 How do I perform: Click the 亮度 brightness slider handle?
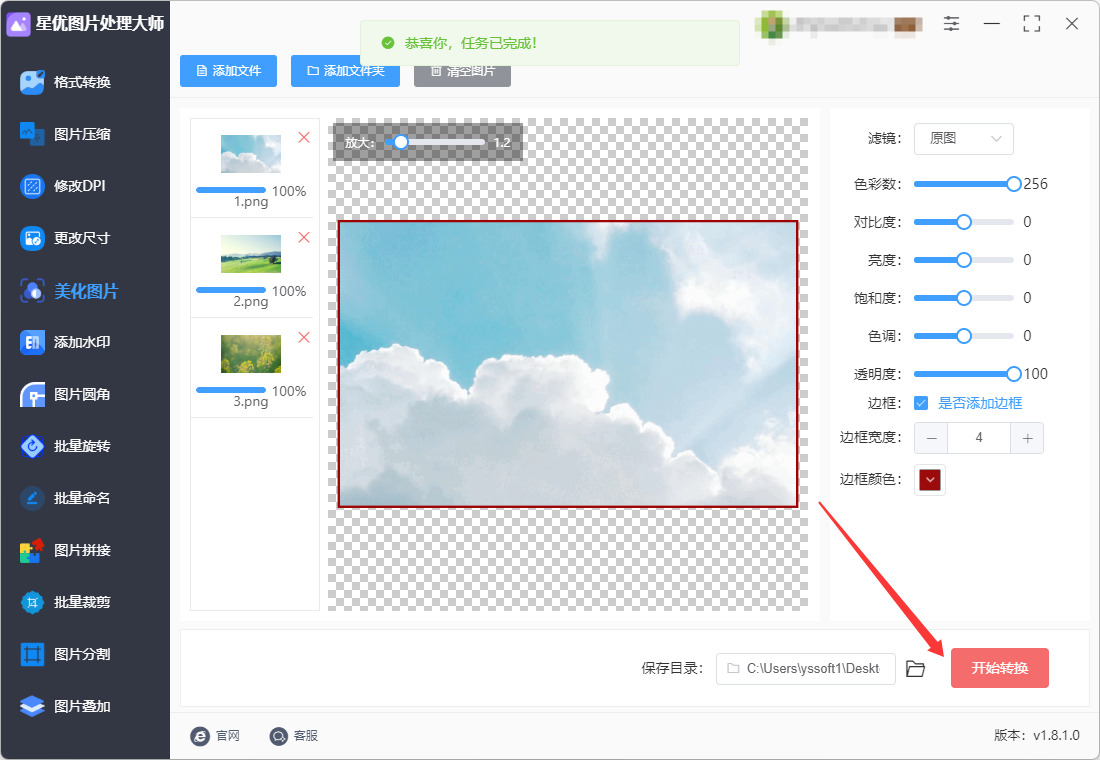point(964,260)
